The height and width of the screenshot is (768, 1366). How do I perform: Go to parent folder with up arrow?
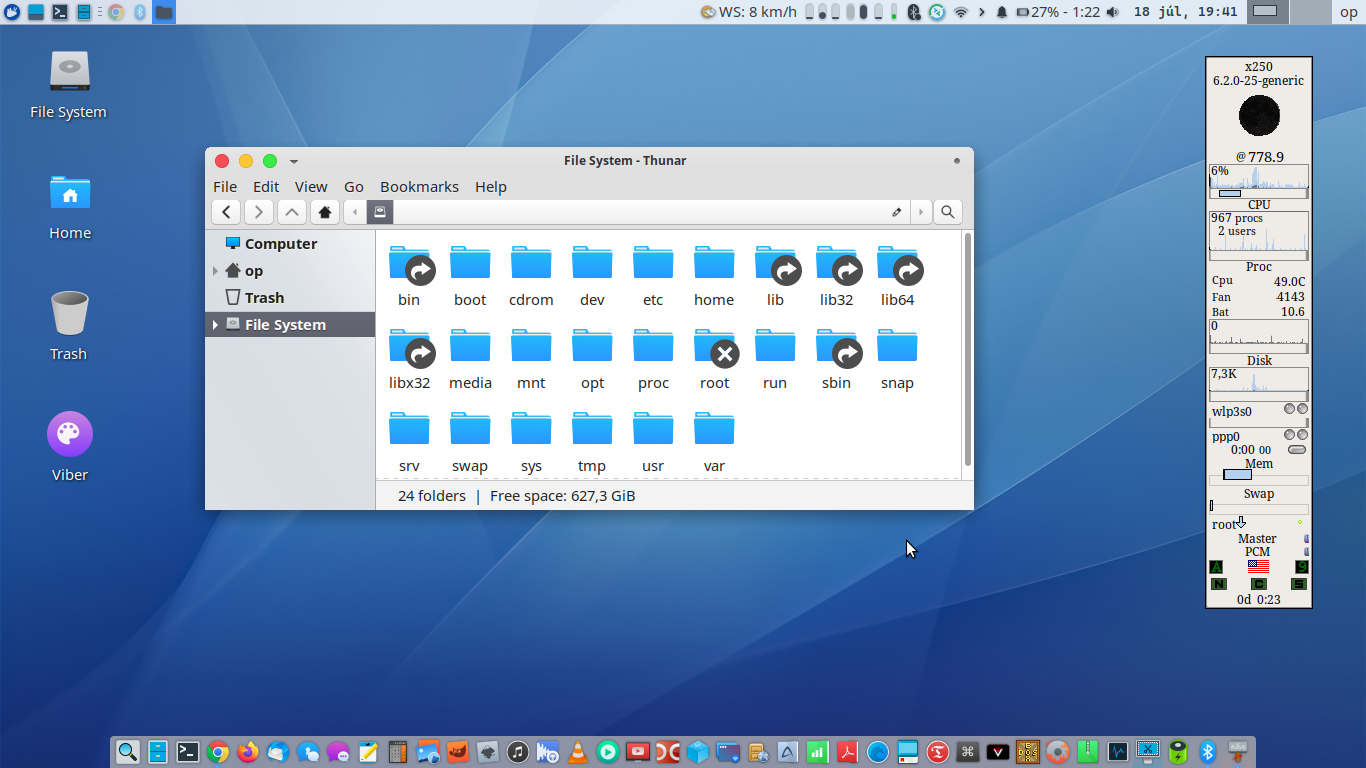tap(291, 212)
